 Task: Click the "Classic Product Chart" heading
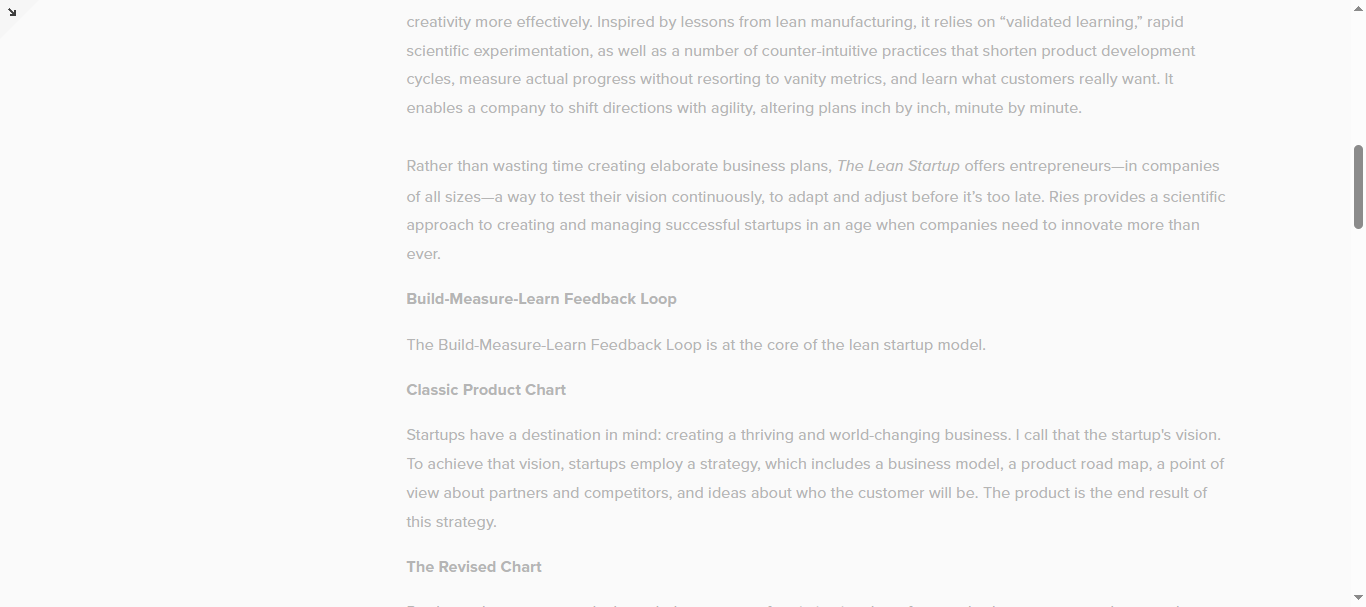tap(486, 390)
